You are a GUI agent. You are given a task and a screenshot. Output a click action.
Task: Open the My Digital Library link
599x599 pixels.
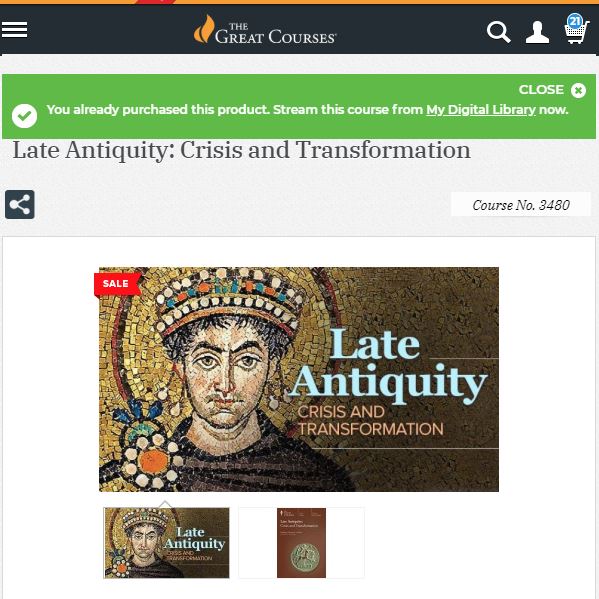481,110
